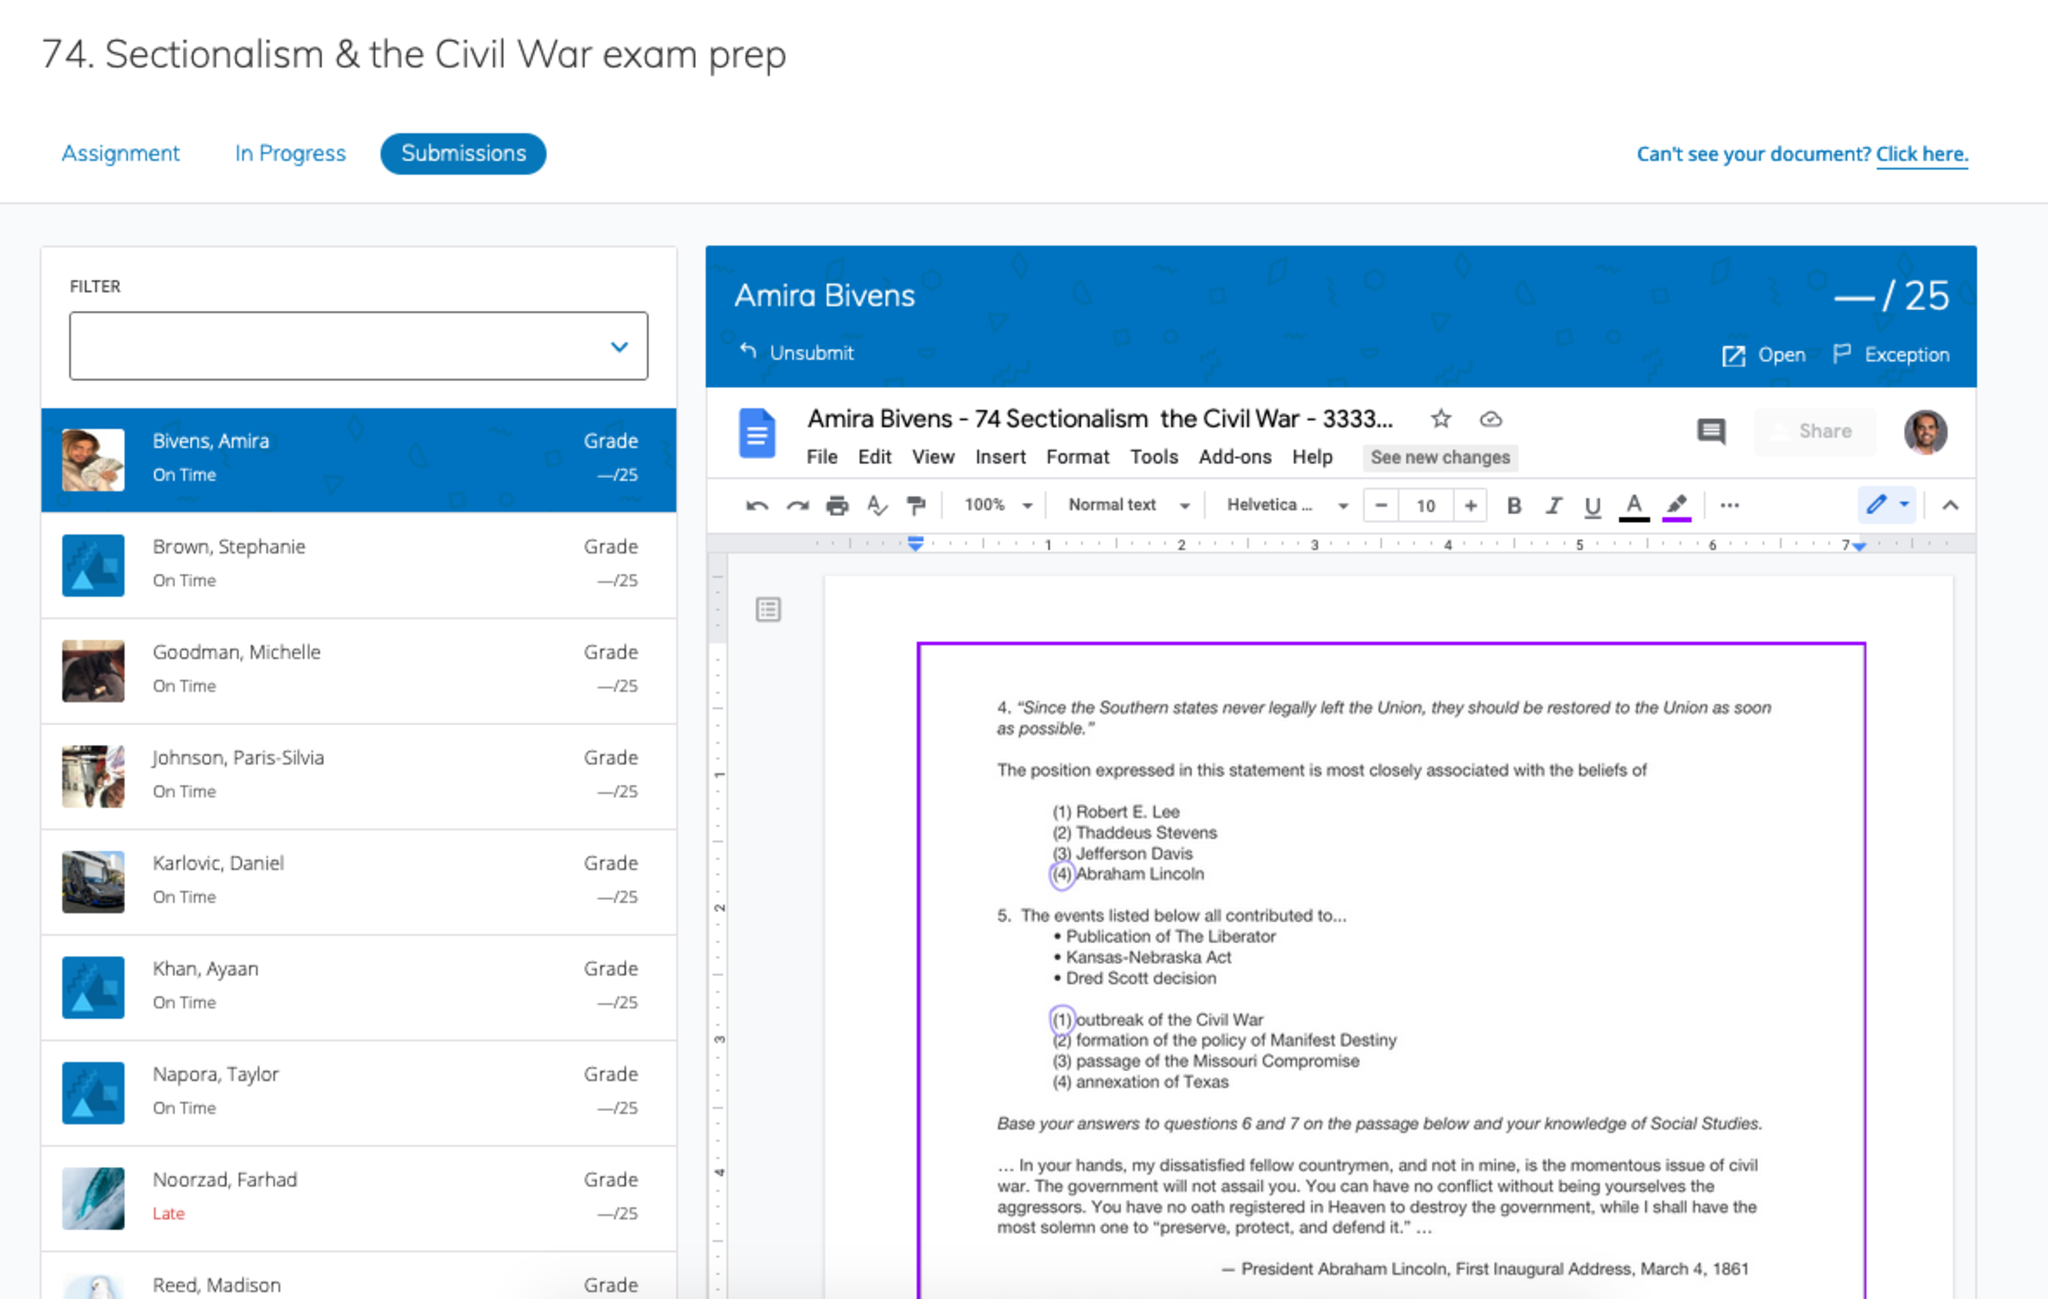The height and width of the screenshot is (1299, 2048).
Task: Toggle italic formatting
Action: (x=1553, y=506)
